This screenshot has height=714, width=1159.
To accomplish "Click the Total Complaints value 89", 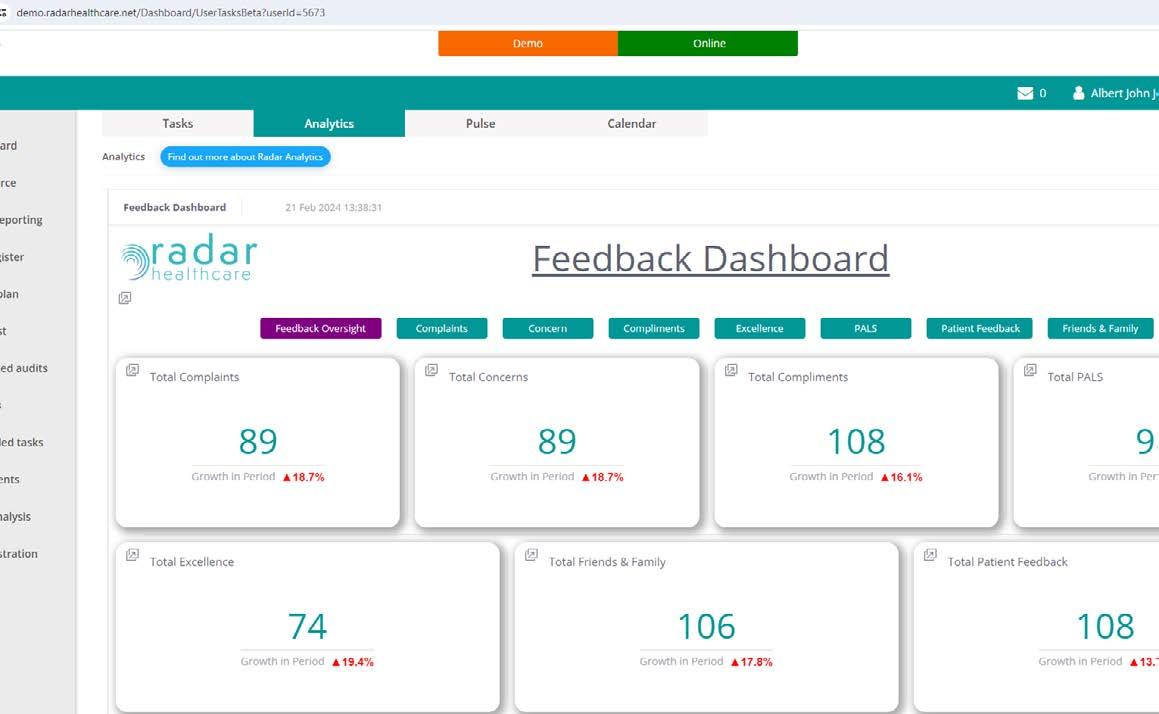I will (x=258, y=441).
